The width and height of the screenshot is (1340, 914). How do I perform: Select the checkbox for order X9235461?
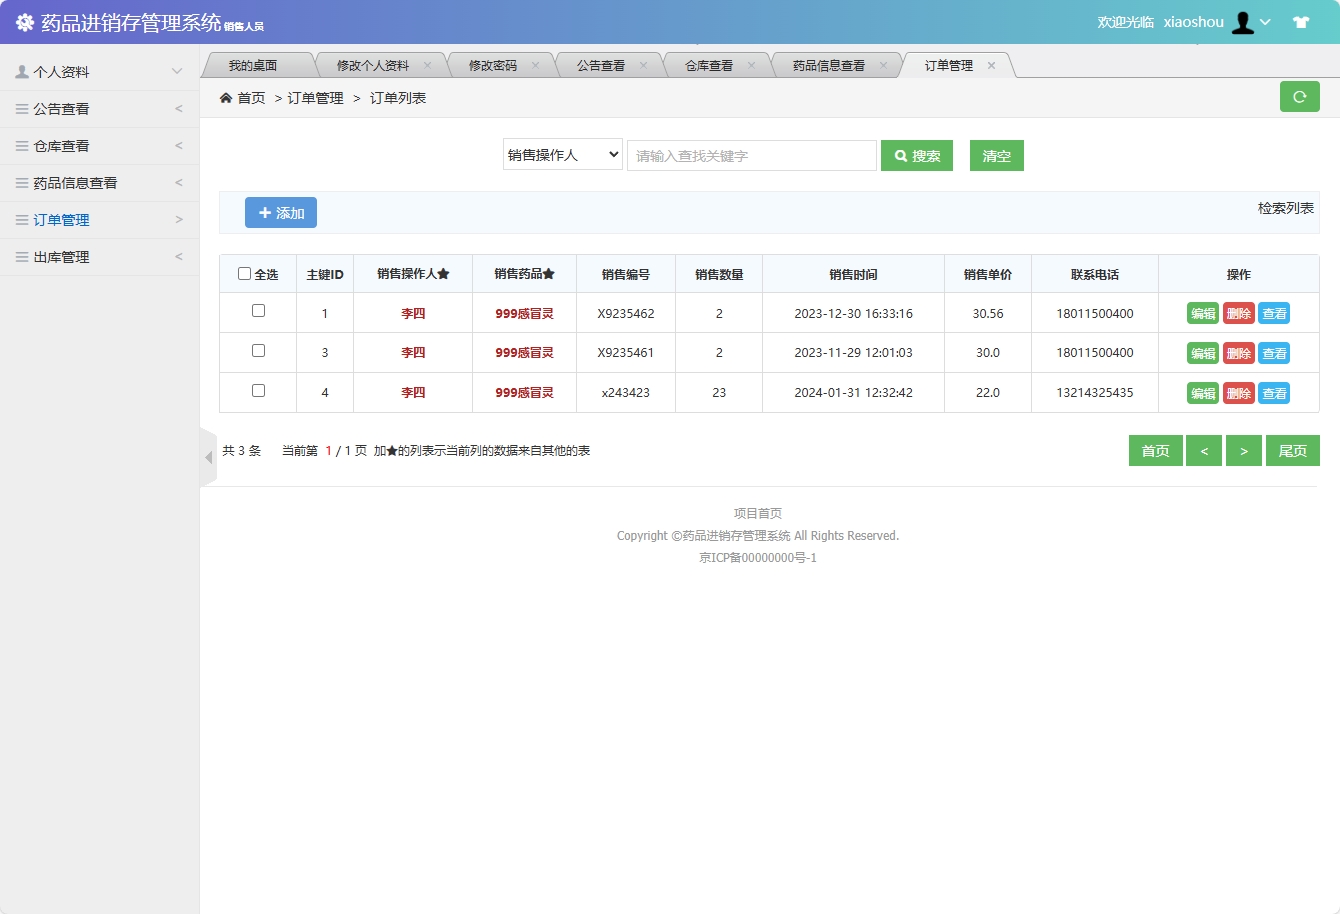tap(257, 352)
